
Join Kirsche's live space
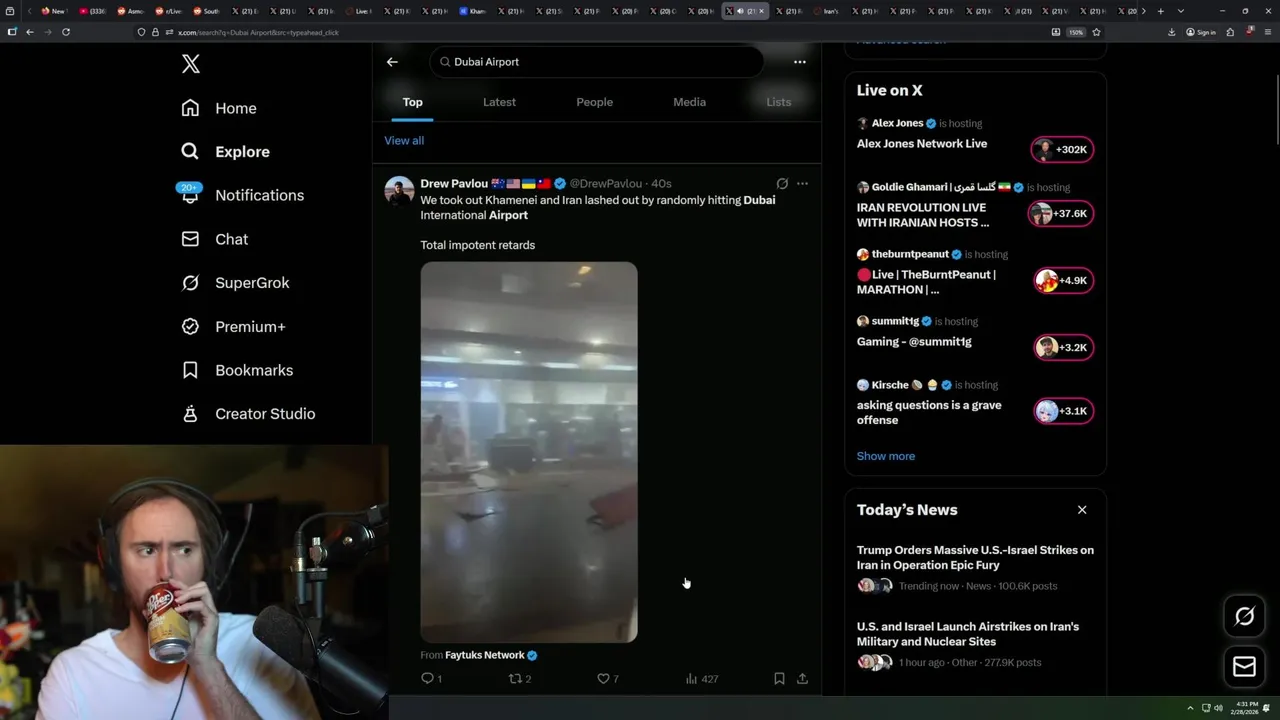[x=929, y=413]
